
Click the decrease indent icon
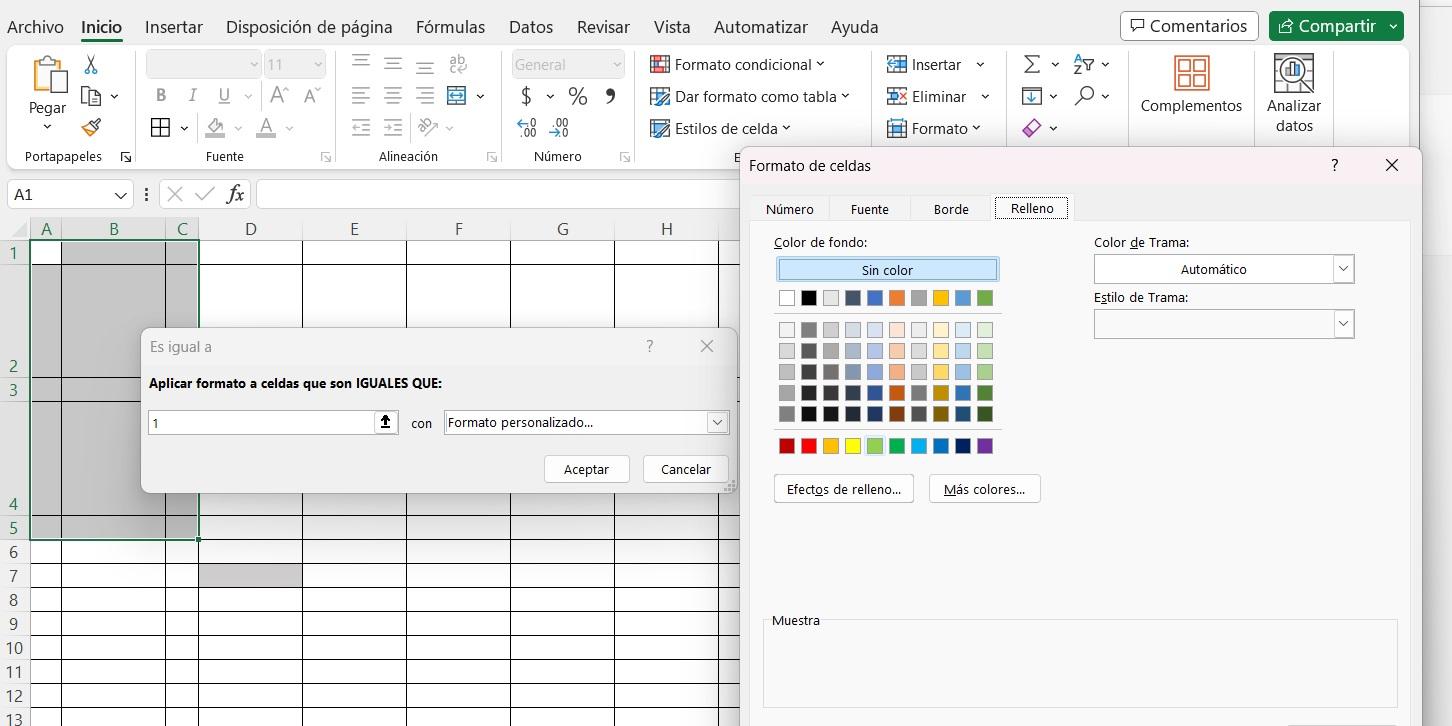click(361, 127)
